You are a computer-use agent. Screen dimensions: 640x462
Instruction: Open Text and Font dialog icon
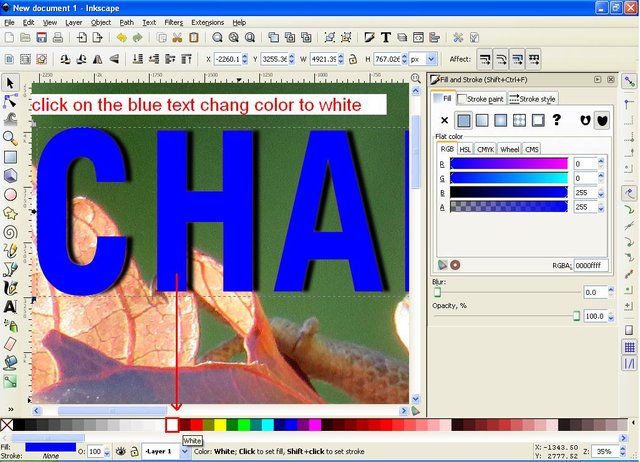[x=386, y=38]
